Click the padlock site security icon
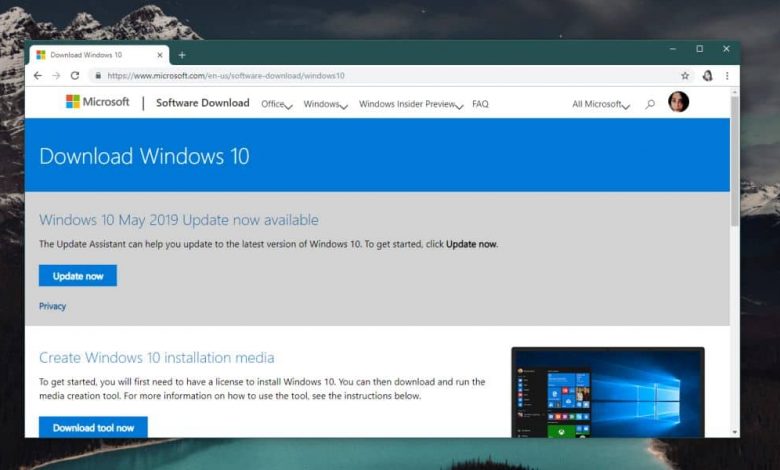 point(98,76)
